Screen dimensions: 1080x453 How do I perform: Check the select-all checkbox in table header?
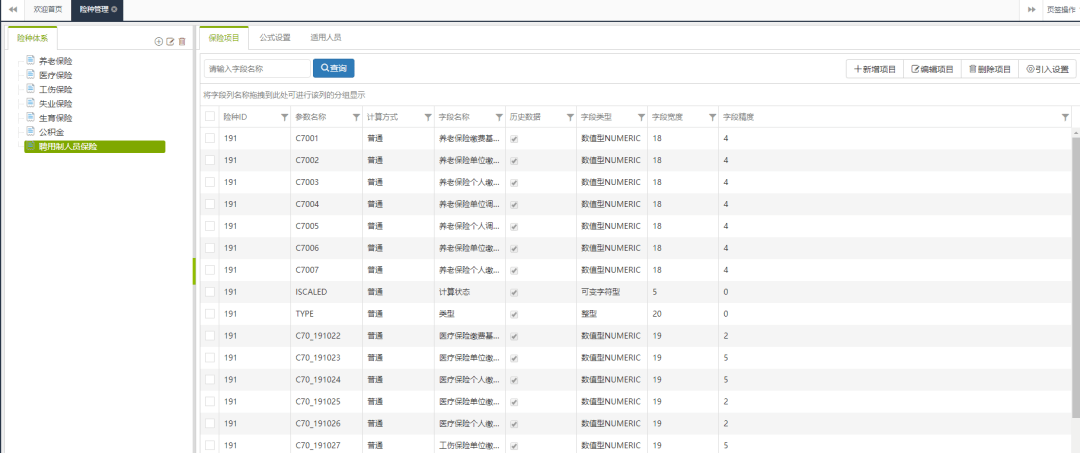(210, 117)
